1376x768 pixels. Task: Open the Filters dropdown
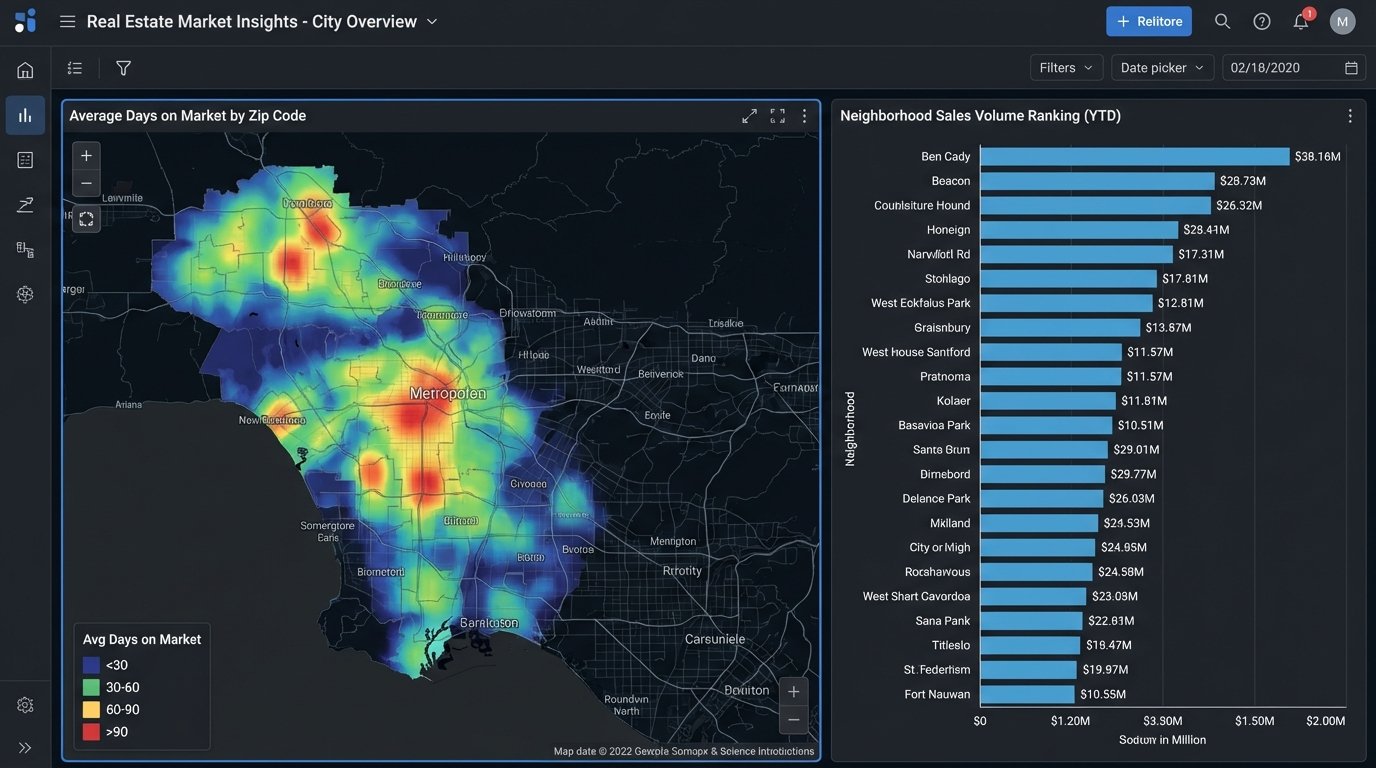point(1066,66)
